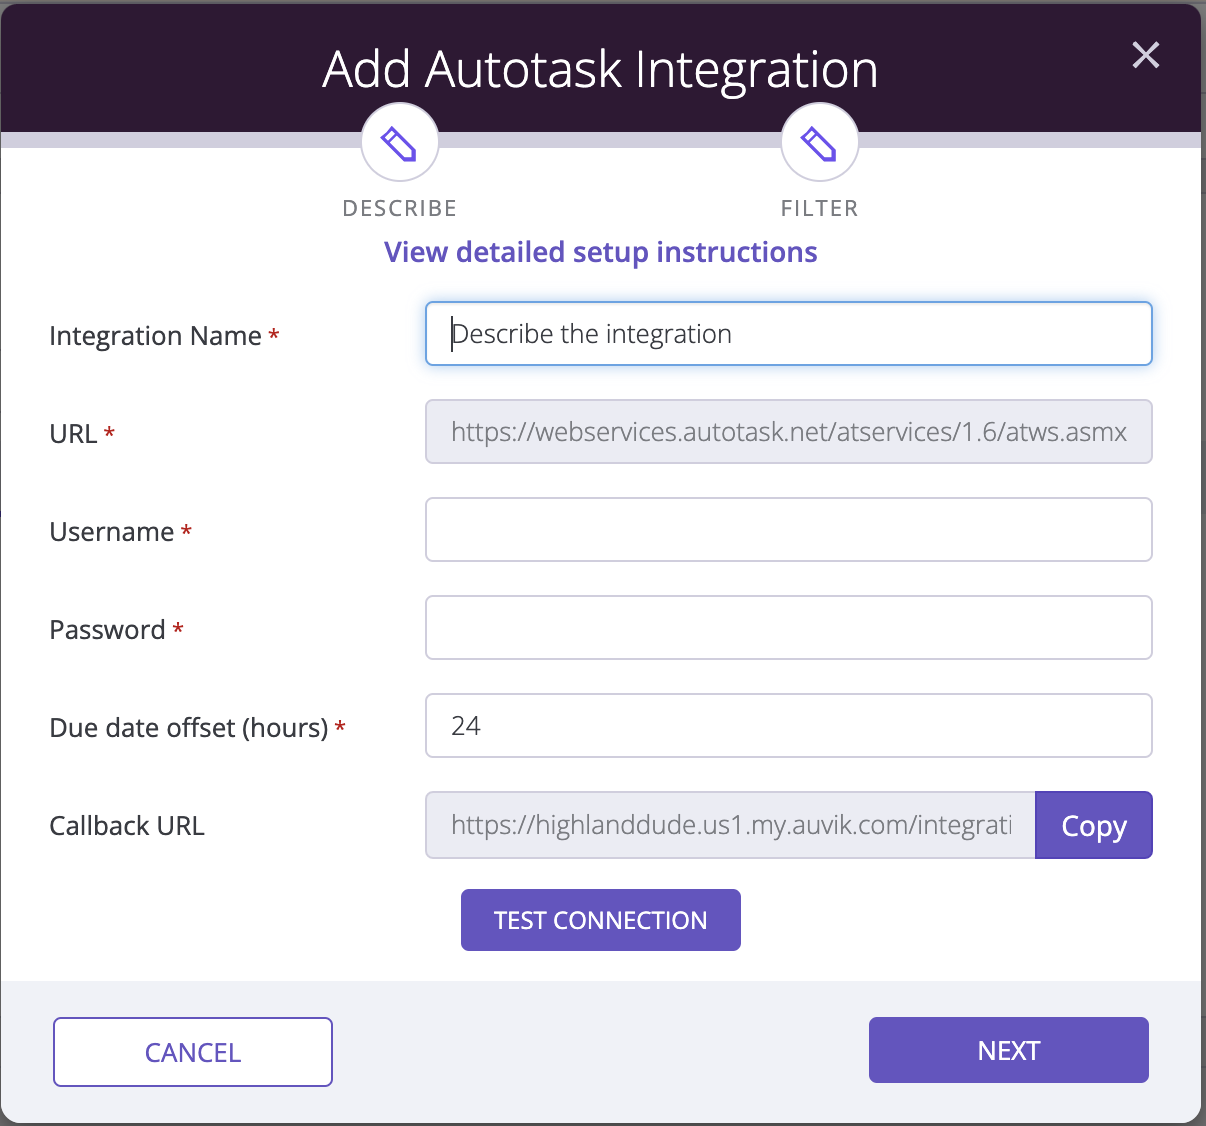Click into the Username field

789,530
